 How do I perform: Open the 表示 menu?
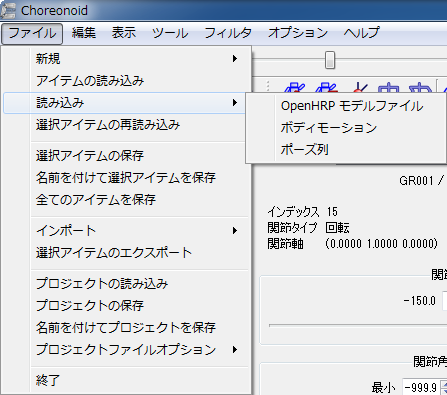pyautogui.click(x=124, y=33)
